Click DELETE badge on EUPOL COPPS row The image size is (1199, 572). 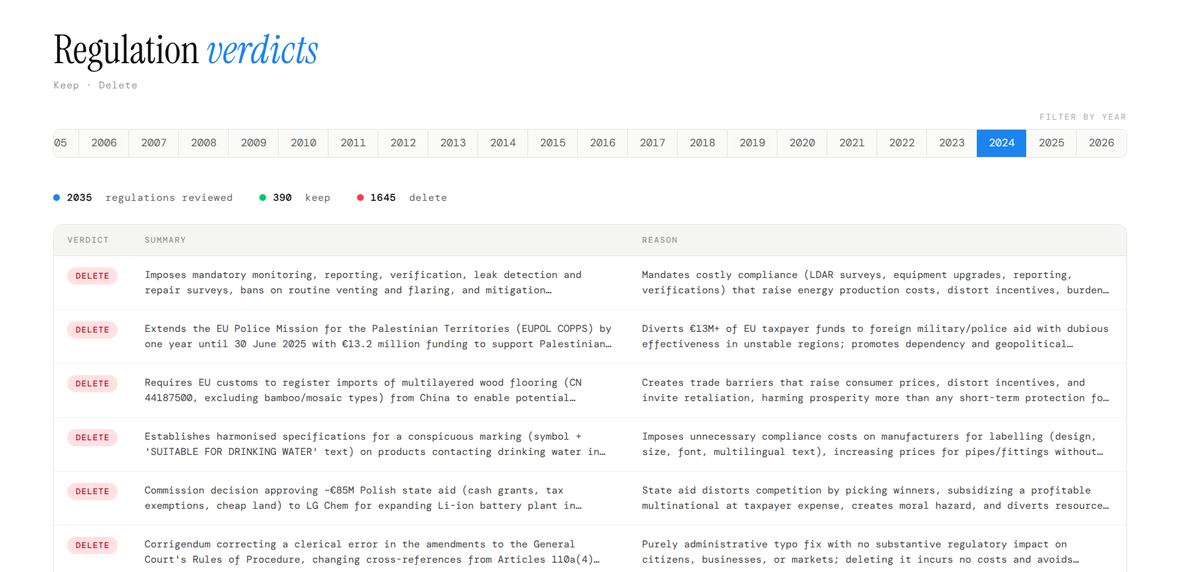tap(93, 330)
